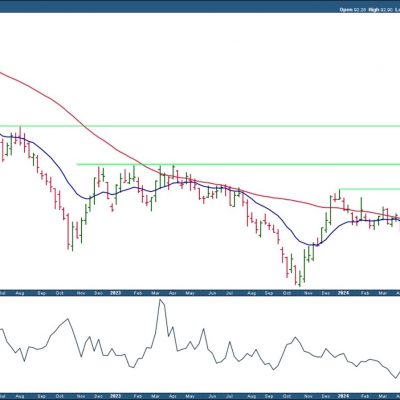
Task: Click the Oct label after 2023 on upper axis
Action: [x=286, y=293]
